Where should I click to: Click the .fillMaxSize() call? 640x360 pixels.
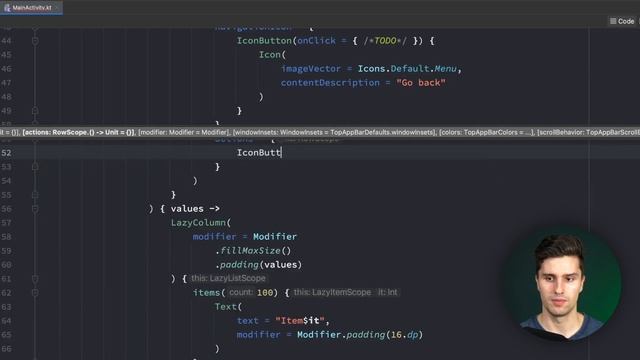click(x=253, y=251)
